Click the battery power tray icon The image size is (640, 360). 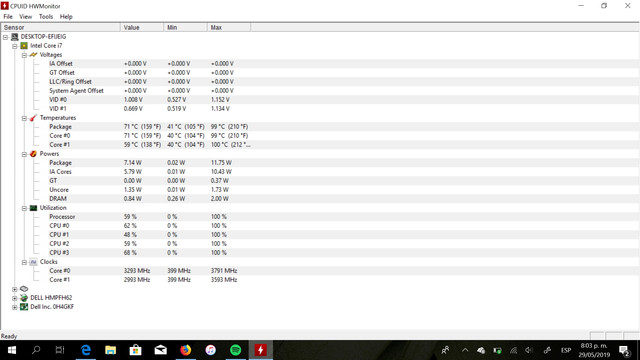click(497, 350)
